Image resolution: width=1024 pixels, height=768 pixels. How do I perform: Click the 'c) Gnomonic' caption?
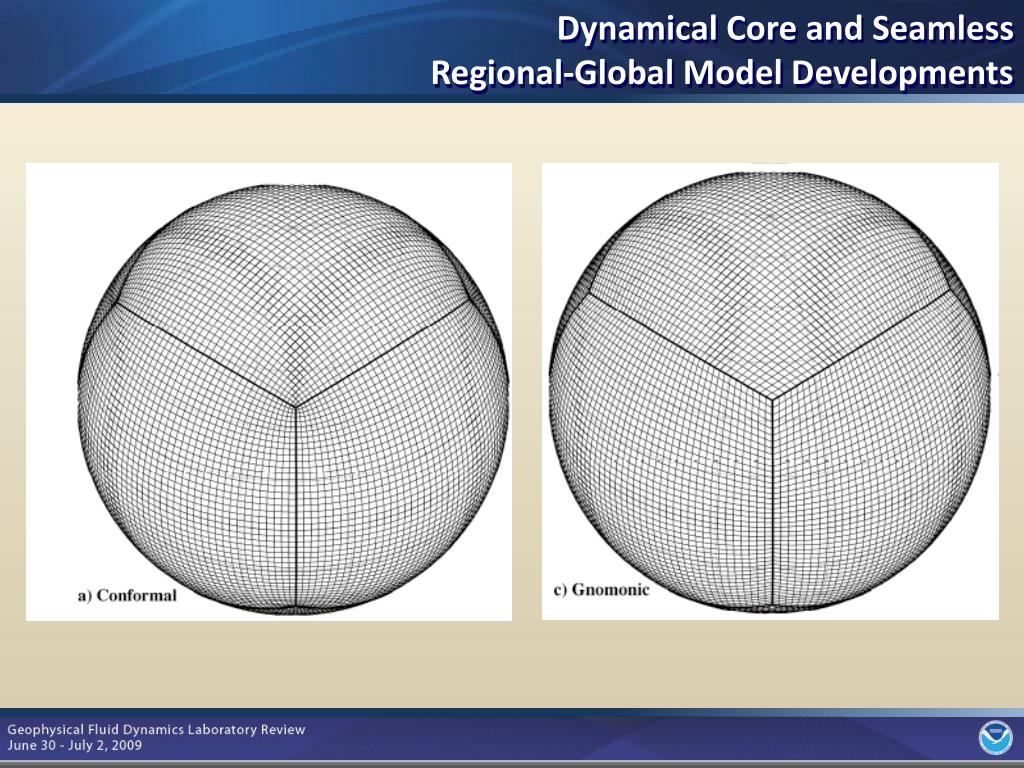click(601, 590)
